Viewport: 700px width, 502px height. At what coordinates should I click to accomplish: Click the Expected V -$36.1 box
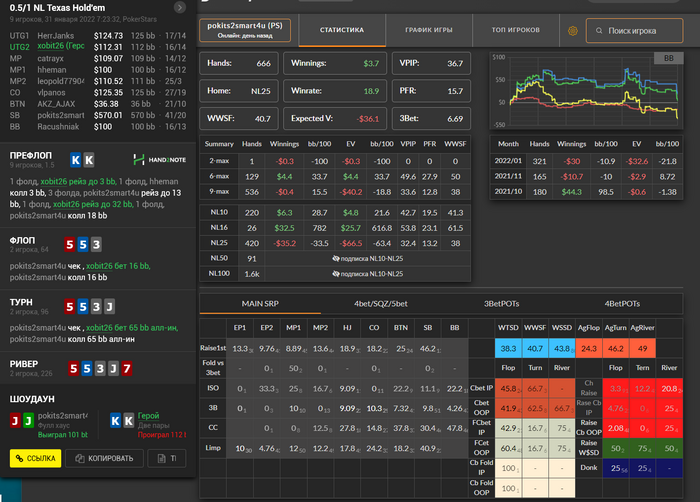tap(335, 118)
